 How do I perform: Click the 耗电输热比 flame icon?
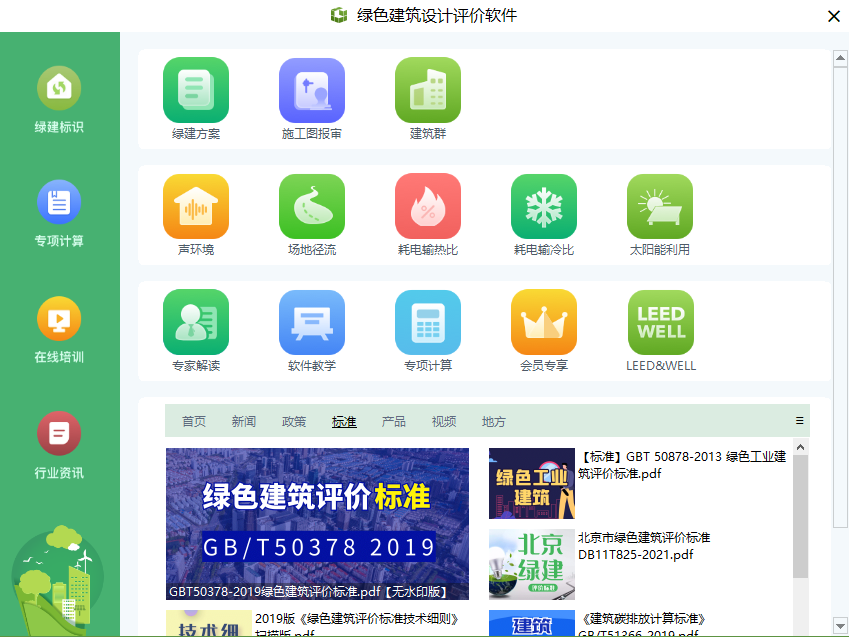pos(428,207)
